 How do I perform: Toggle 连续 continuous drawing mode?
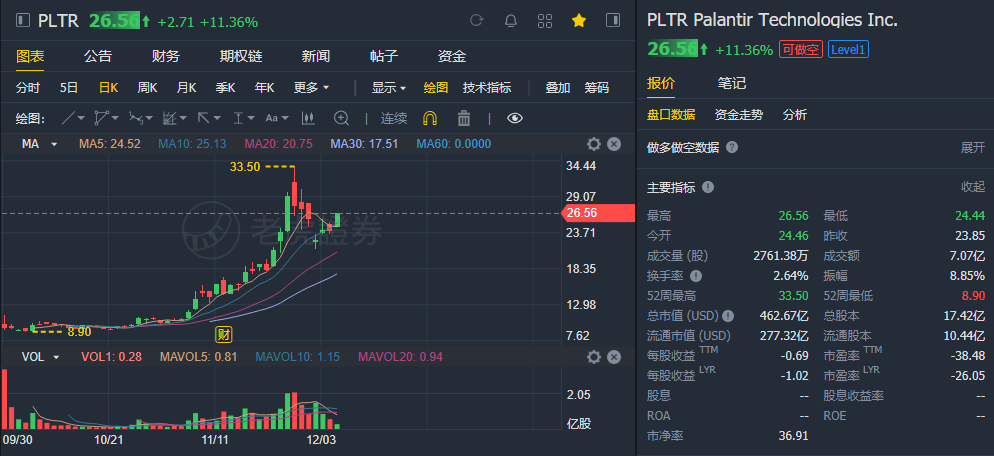click(x=394, y=118)
